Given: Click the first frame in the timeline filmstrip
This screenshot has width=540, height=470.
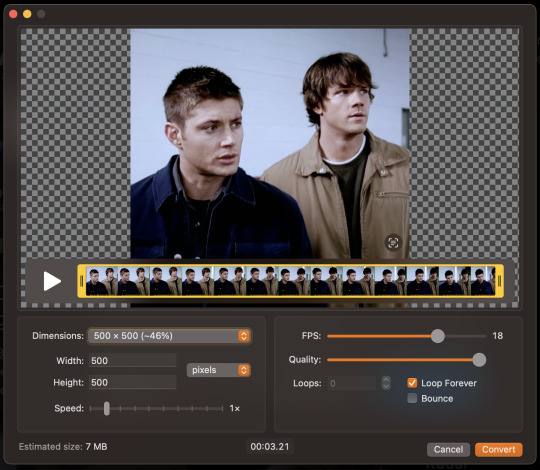Looking at the screenshot, I should (102, 281).
